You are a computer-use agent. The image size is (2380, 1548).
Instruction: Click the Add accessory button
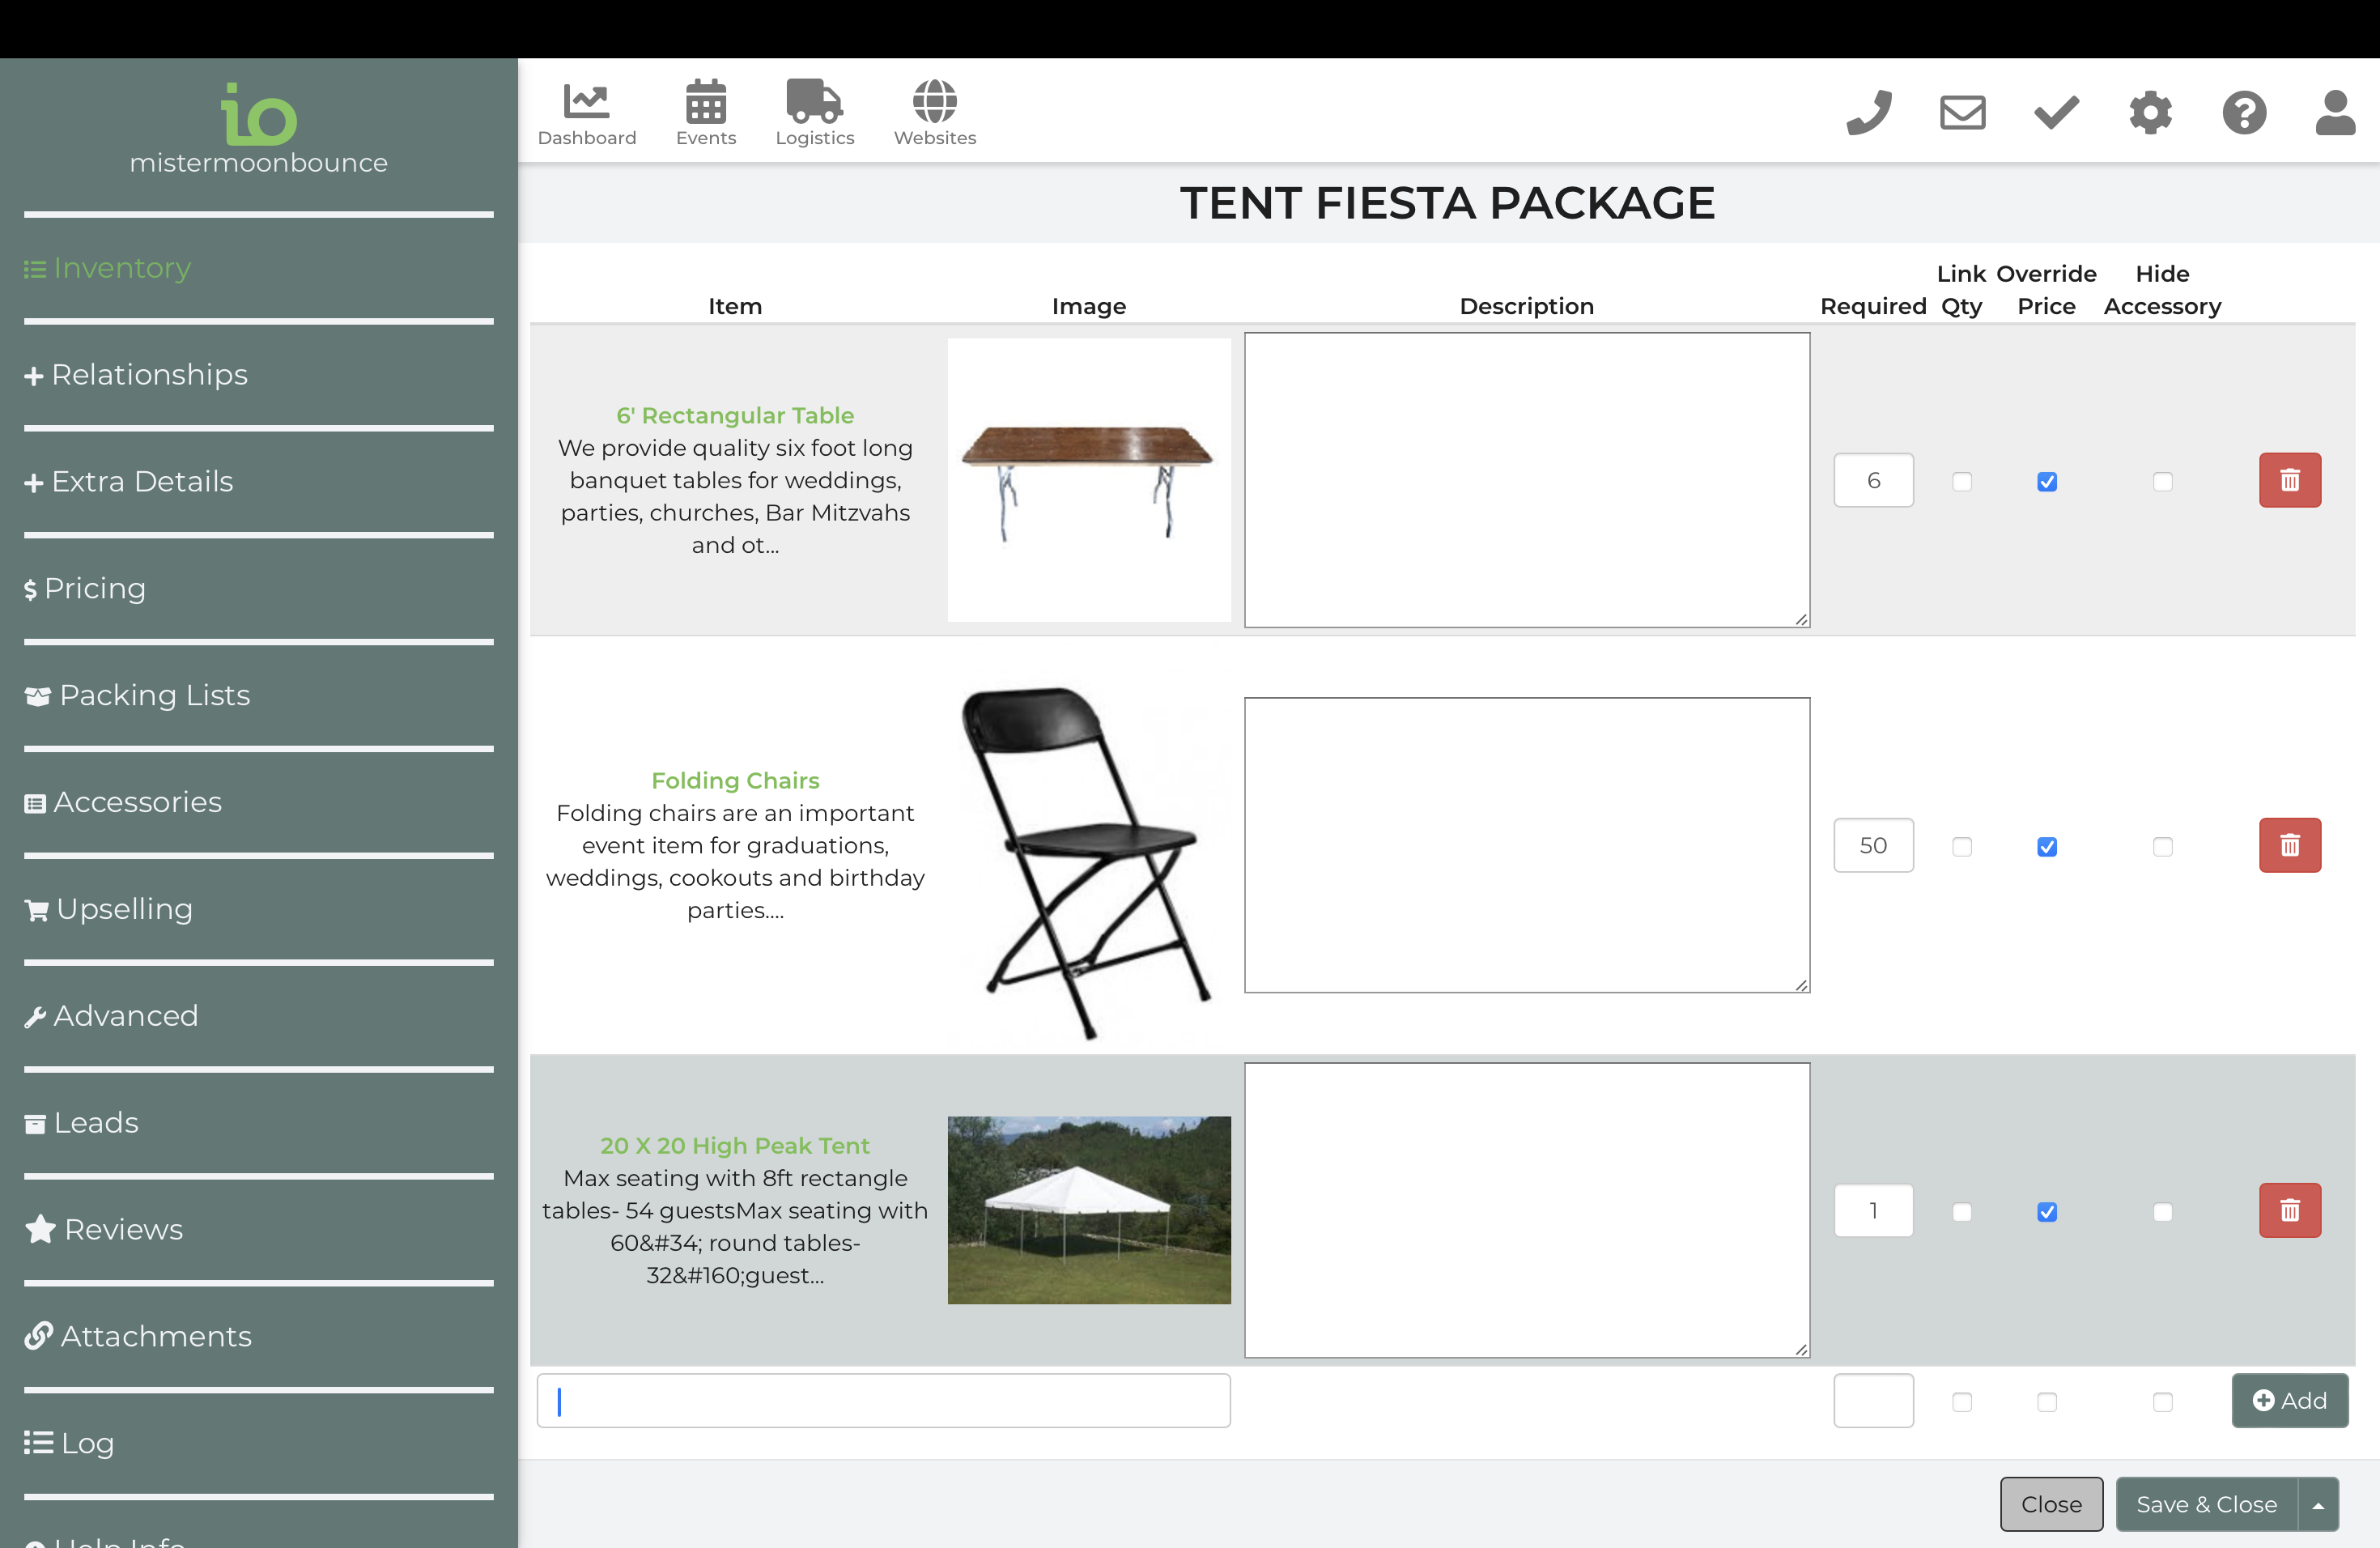tap(2289, 1400)
